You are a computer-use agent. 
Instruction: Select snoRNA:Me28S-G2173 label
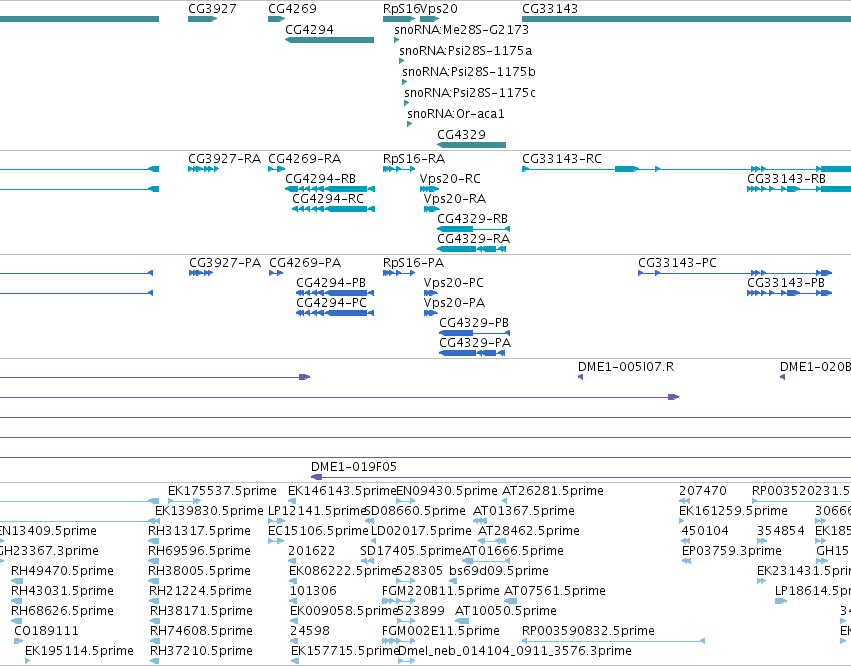(x=461, y=30)
